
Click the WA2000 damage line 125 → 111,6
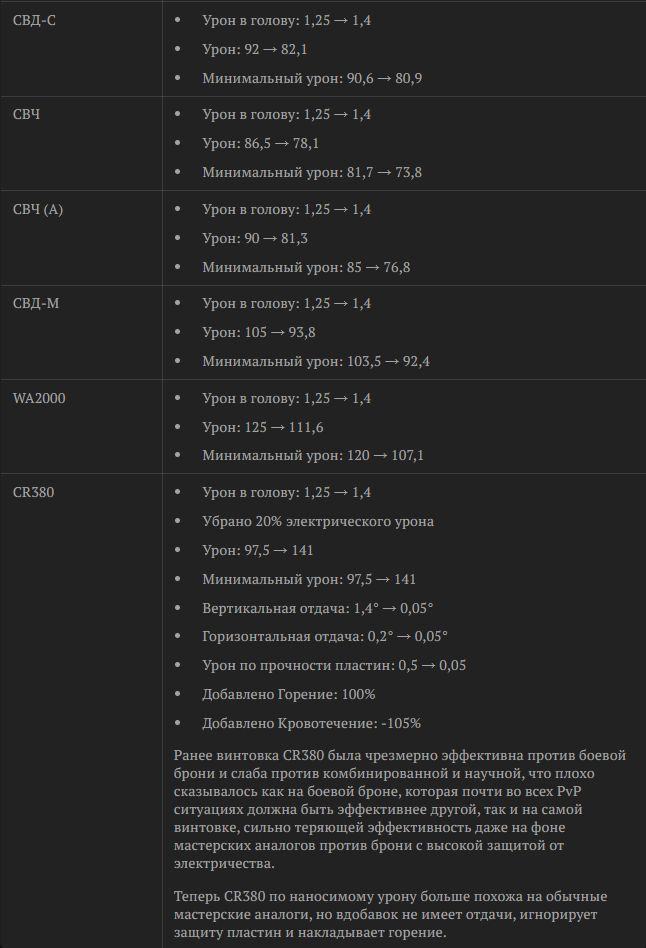[x=263, y=427]
